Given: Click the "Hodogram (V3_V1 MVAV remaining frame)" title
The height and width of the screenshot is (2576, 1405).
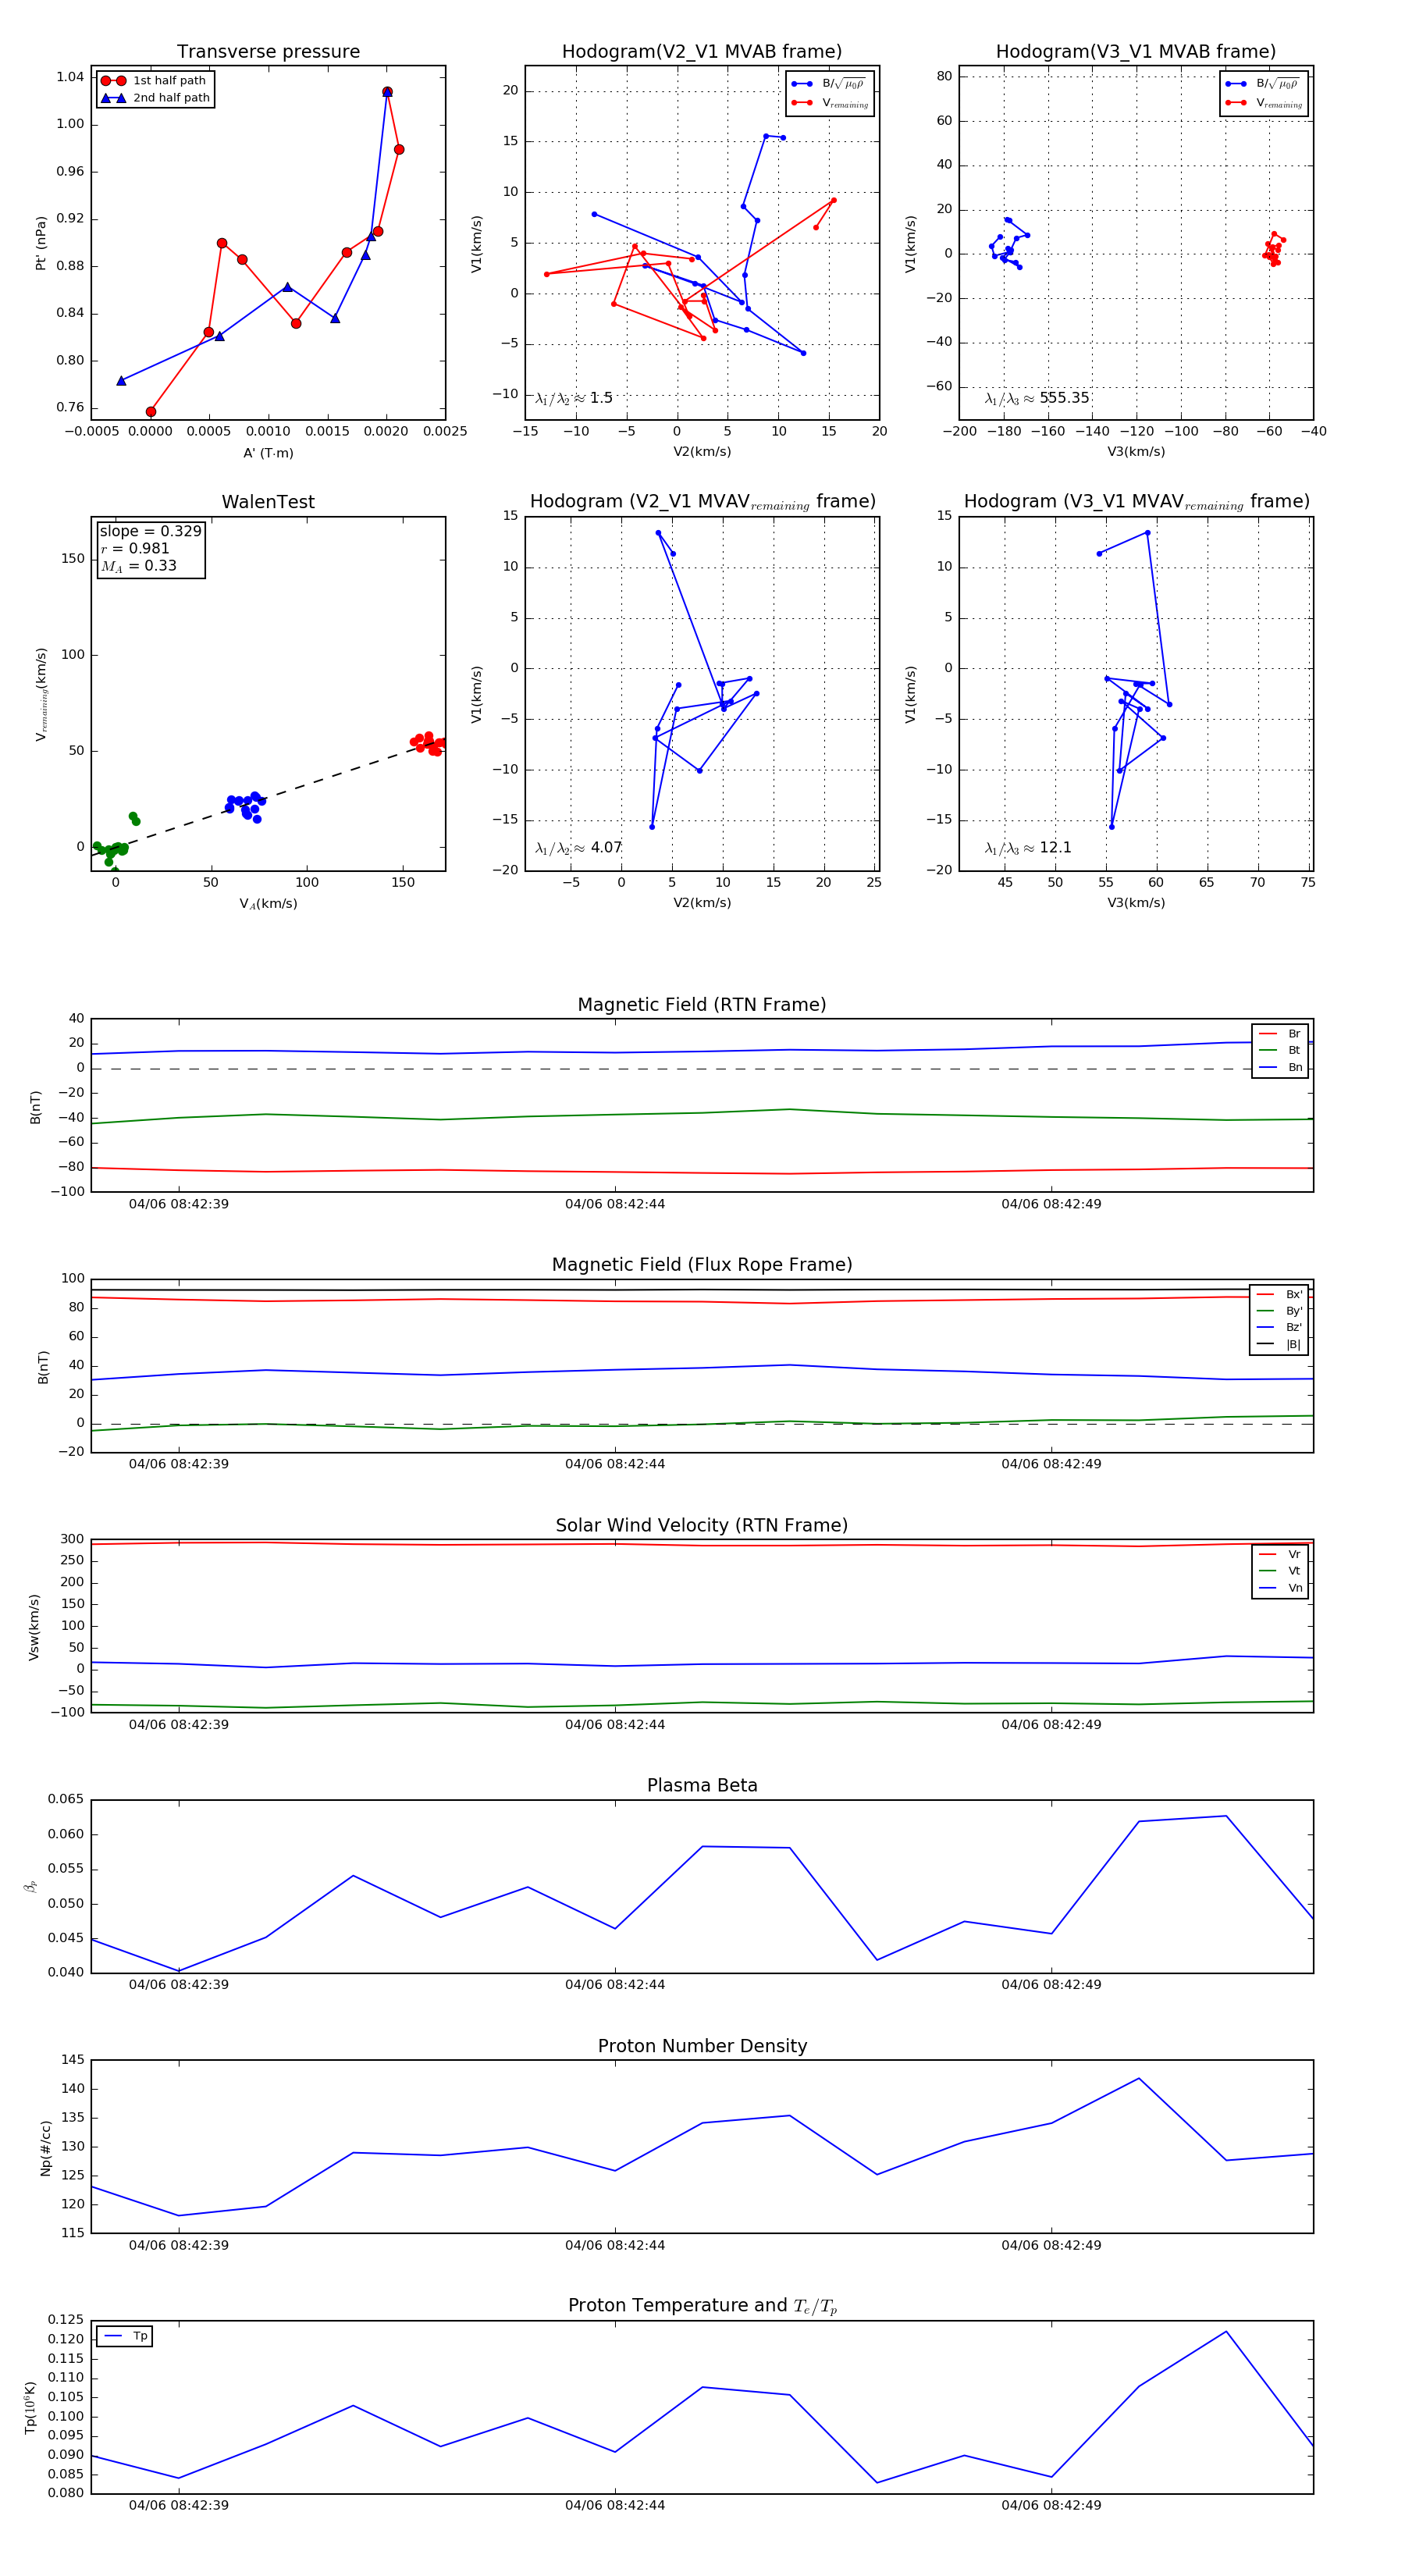Looking at the screenshot, I should click(1136, 502).
